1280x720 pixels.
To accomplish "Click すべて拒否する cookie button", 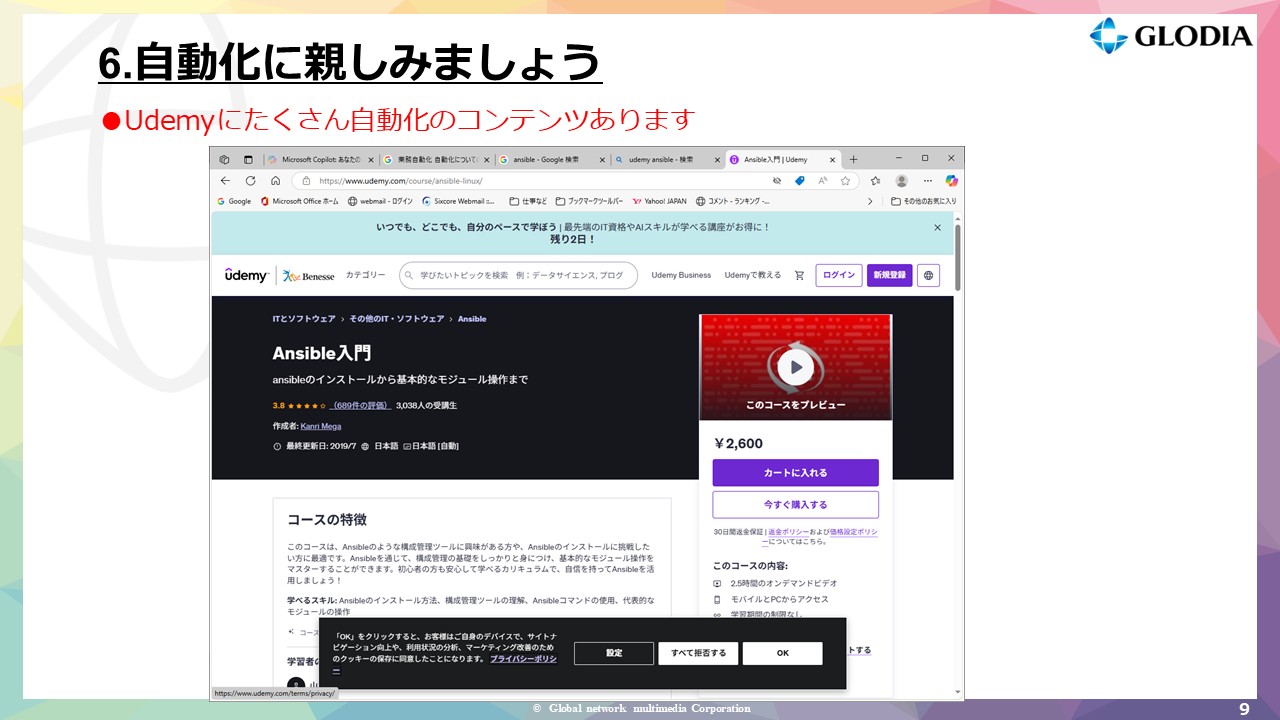I will 698,653.
